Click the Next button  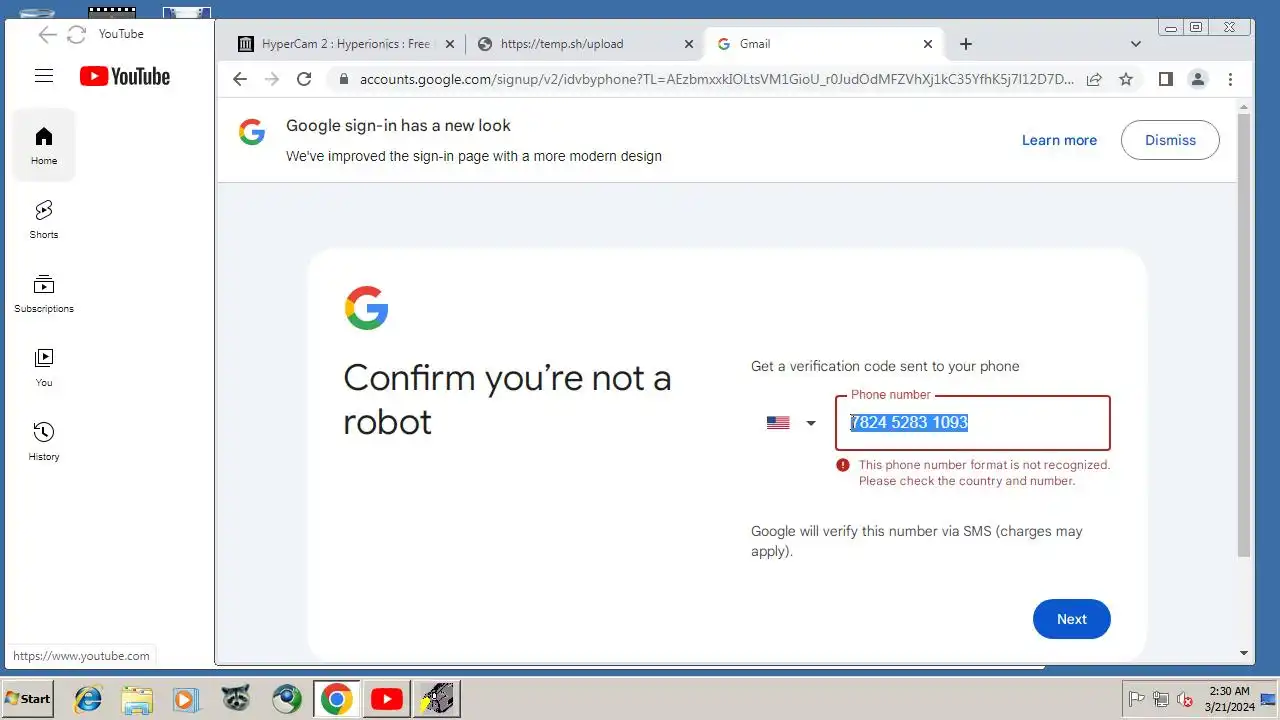pos(1071,619)
